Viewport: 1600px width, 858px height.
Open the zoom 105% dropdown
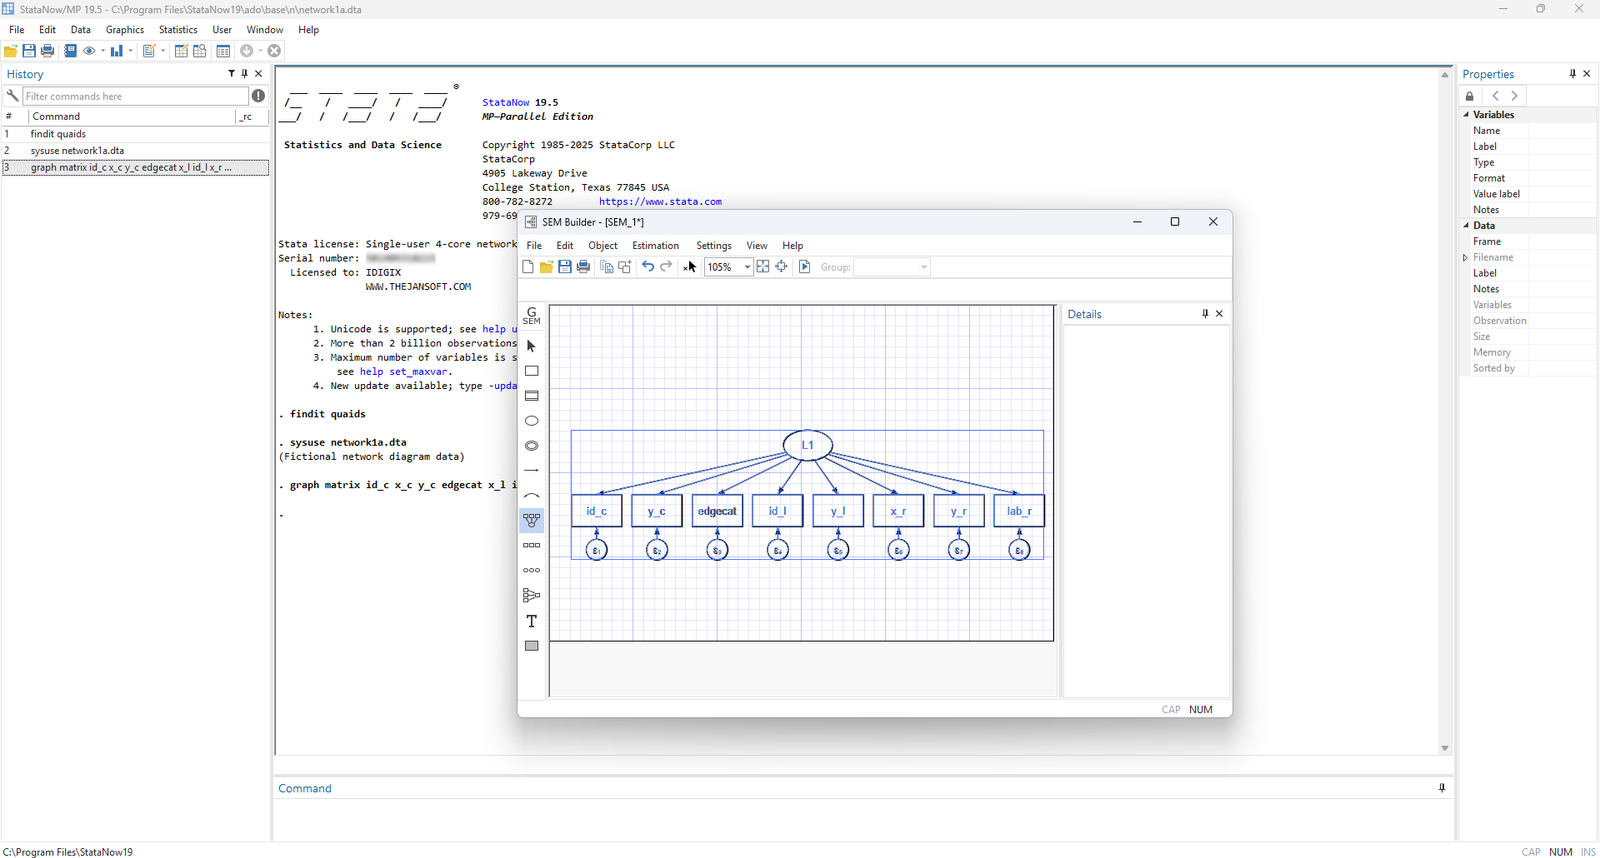coord(747,267)
